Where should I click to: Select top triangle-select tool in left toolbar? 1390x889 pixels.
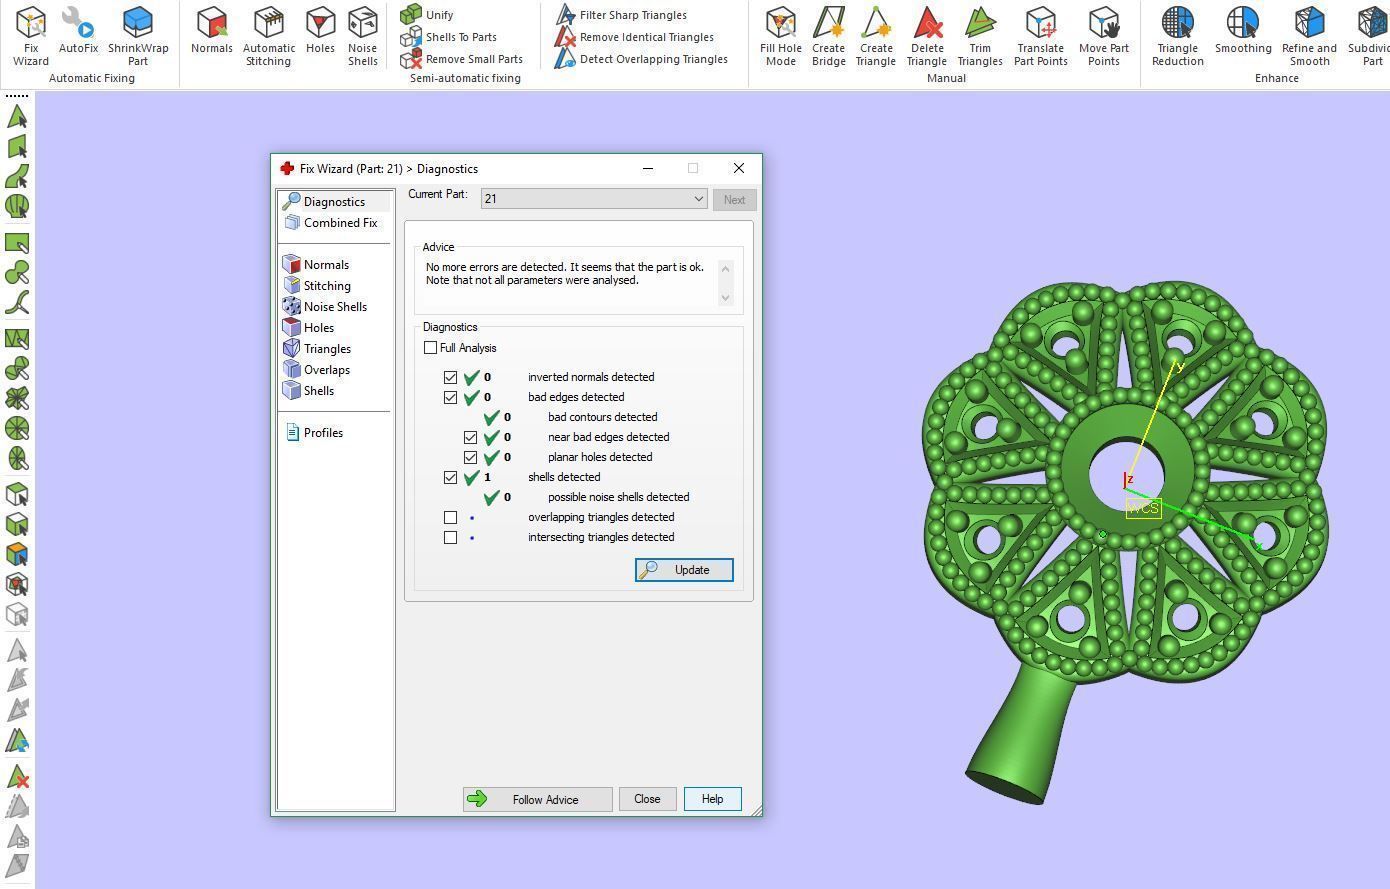point(17,117)
